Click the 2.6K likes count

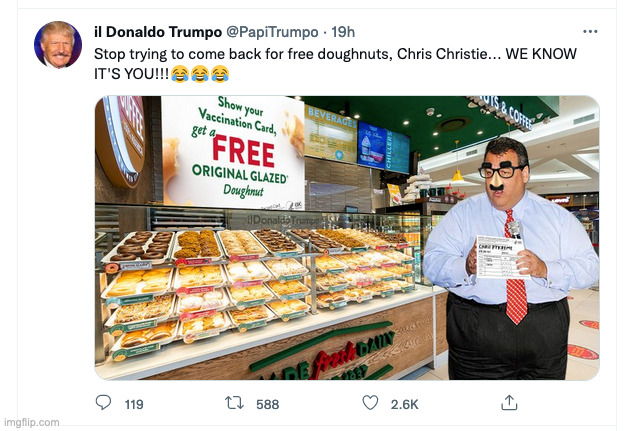click(404, 404)
